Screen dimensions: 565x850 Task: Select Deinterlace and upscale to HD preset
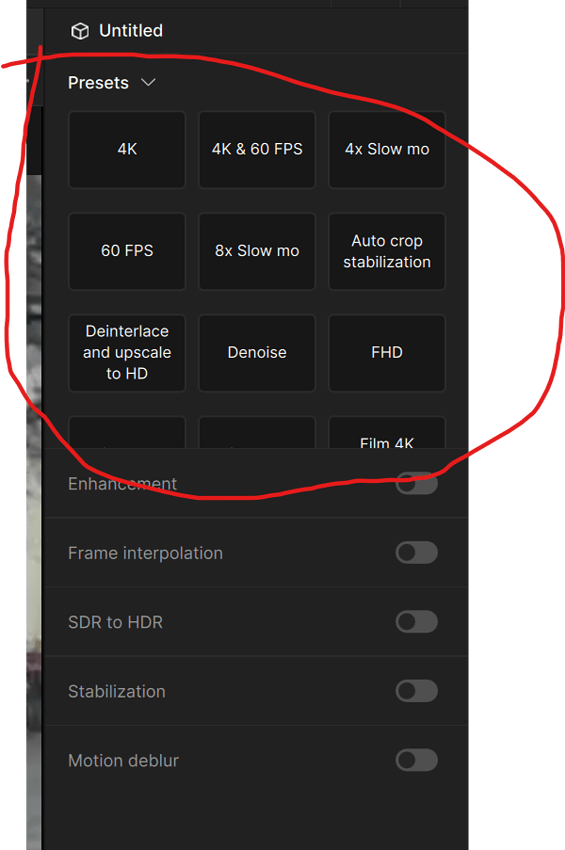point(127,353)
